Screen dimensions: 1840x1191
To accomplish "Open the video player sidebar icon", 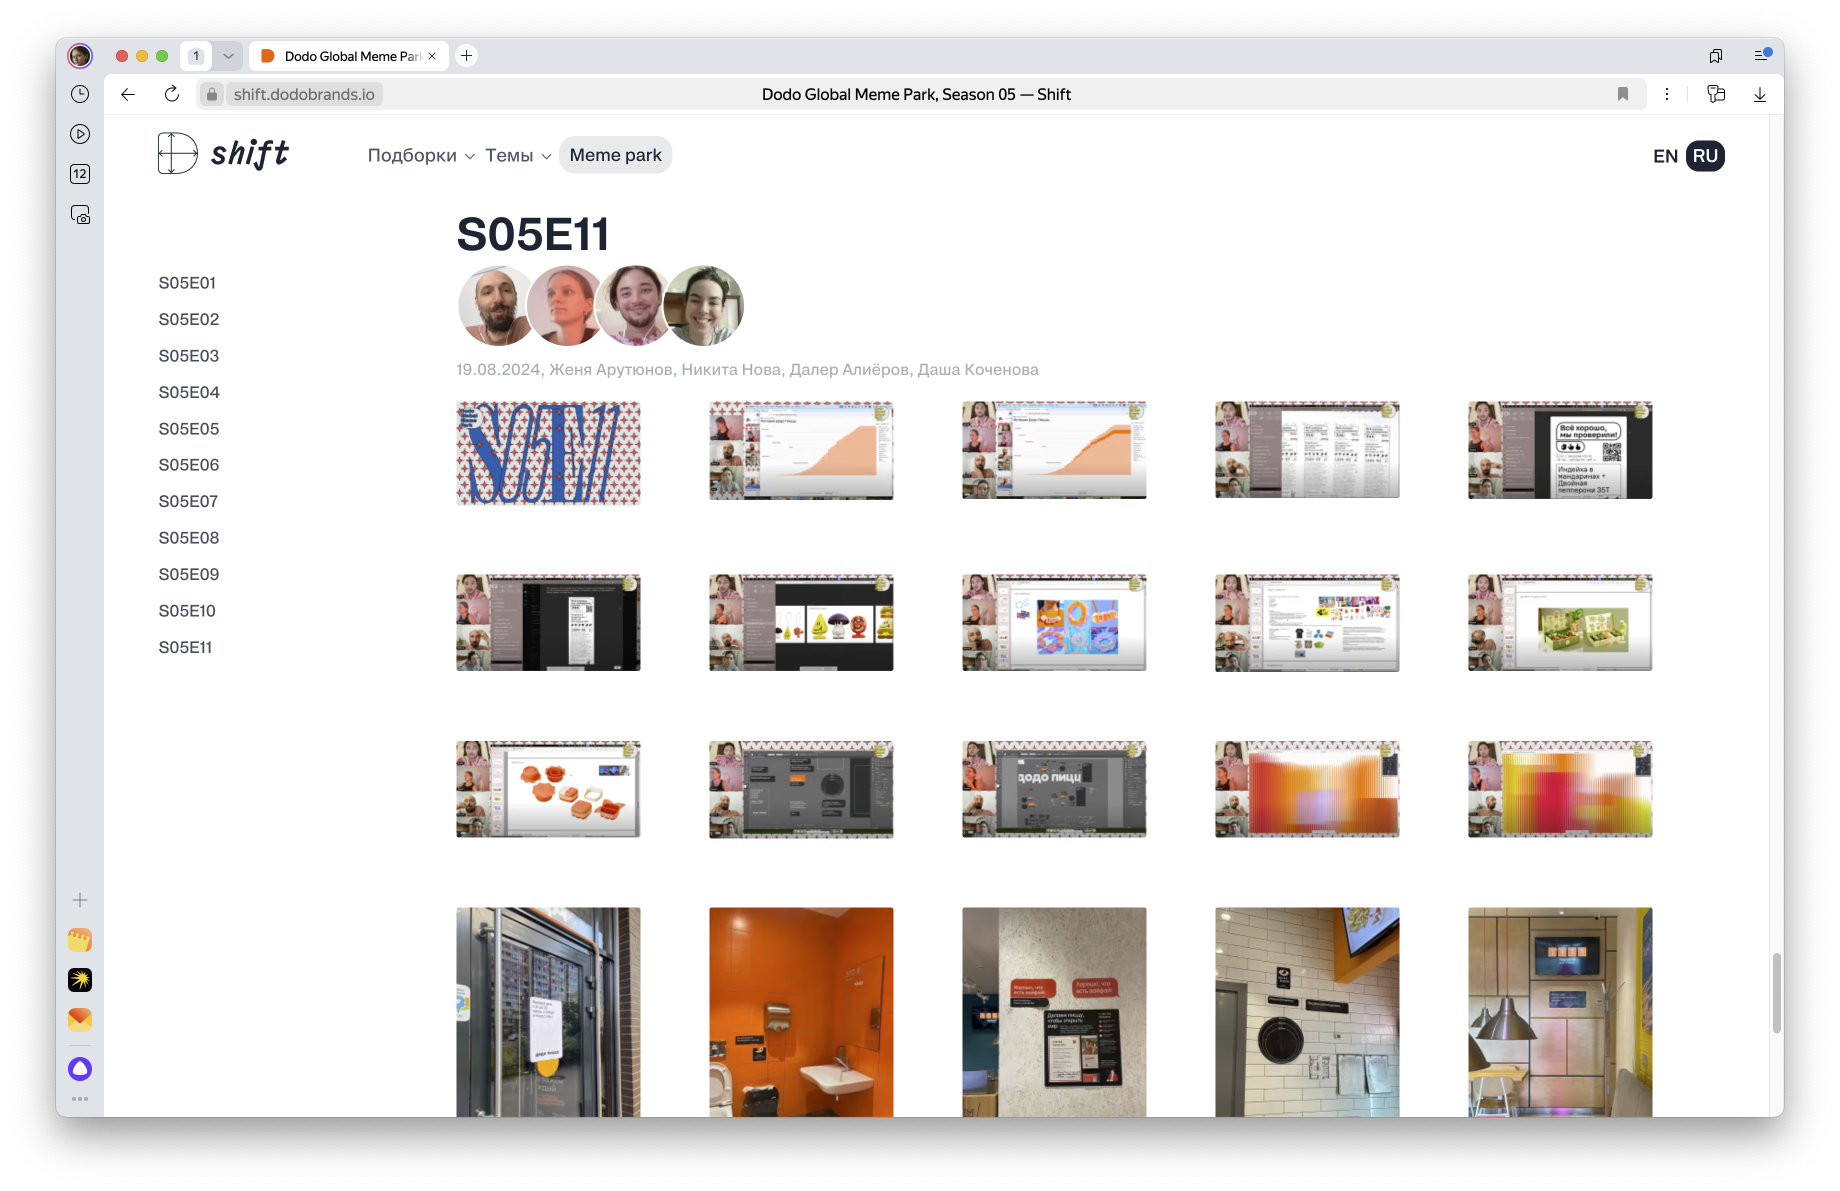I will (80, 134).
